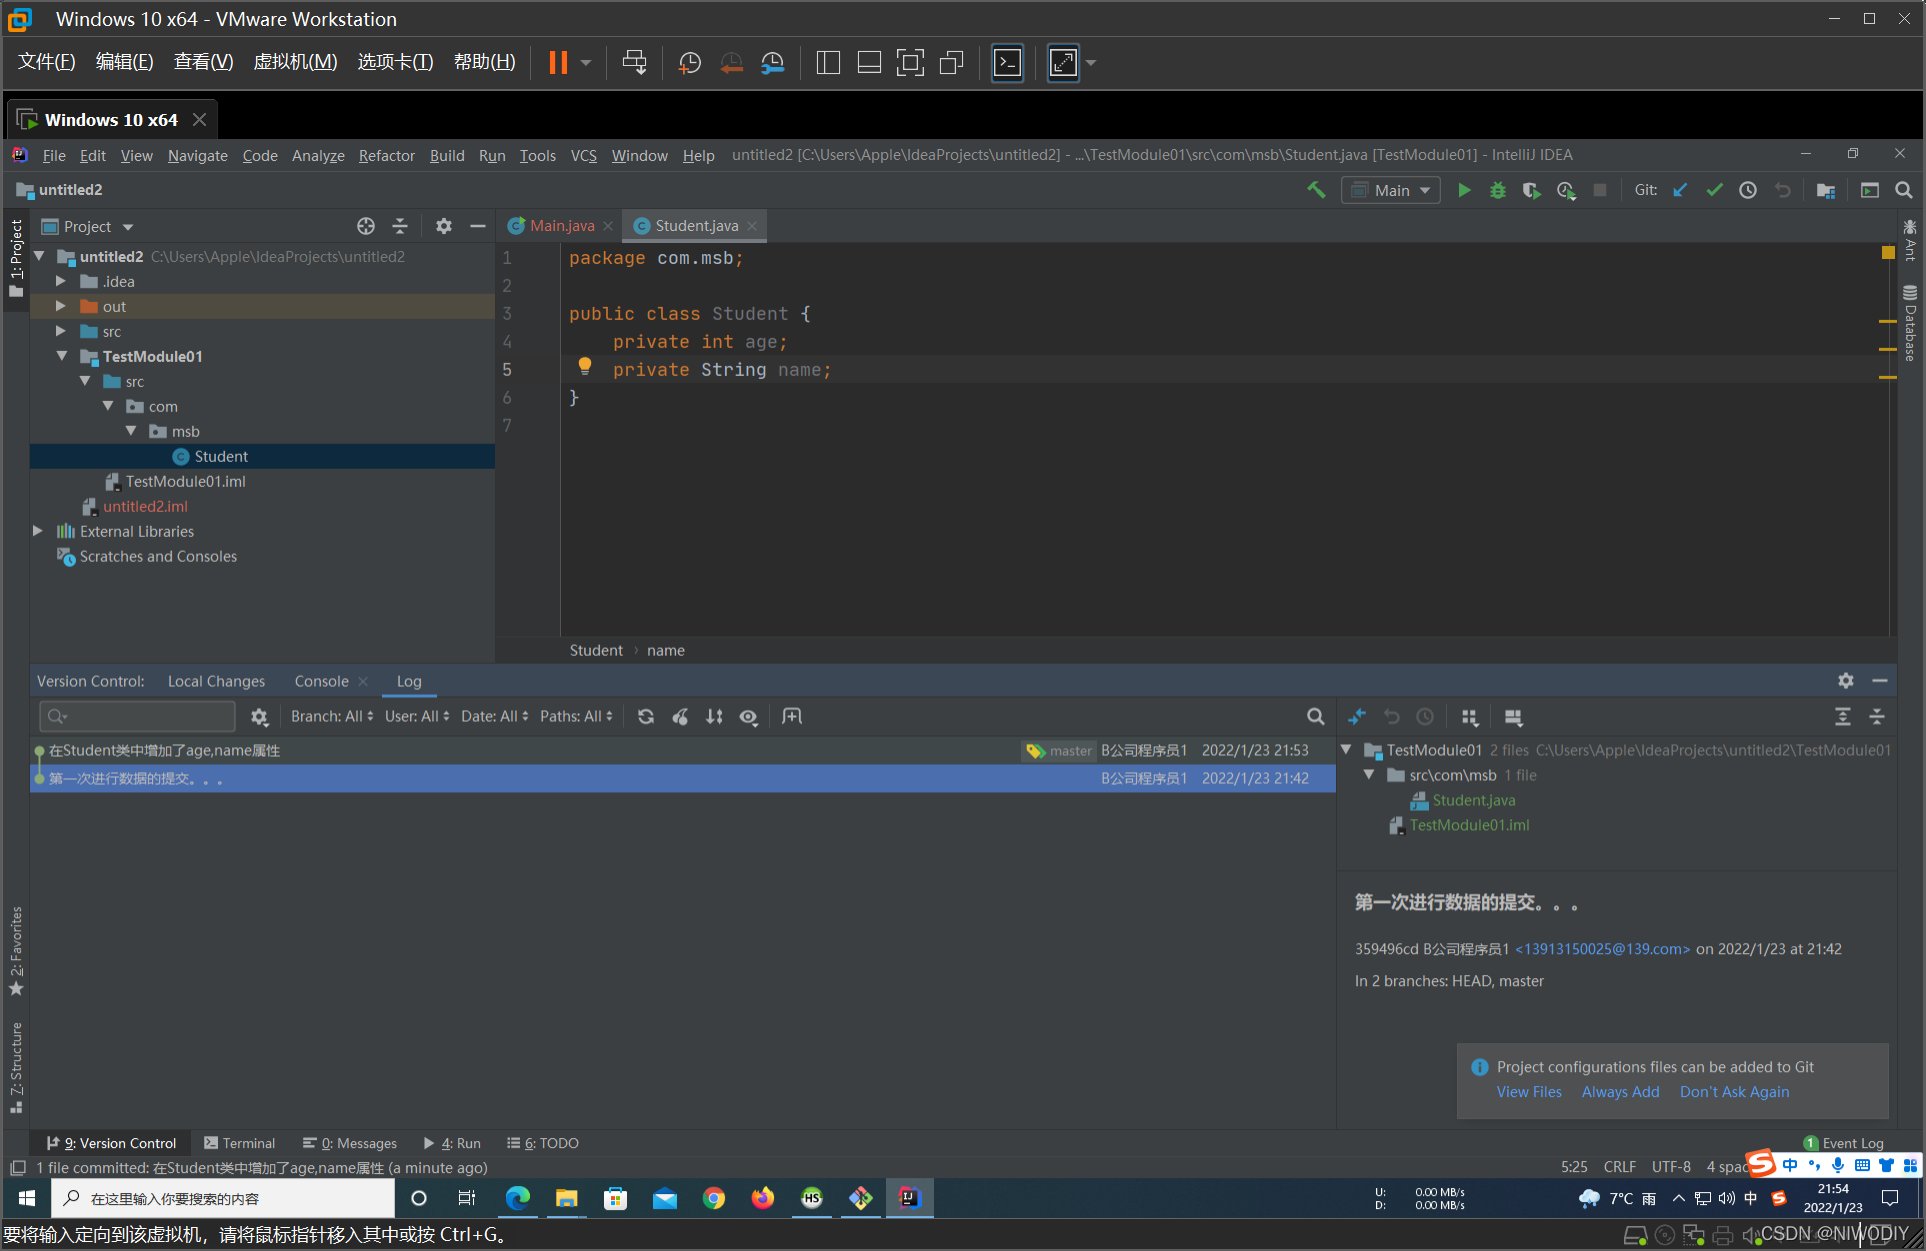Viewport: 1926px width, 1251px height.
Task: Open the Refactor menu
Action: 386,155
